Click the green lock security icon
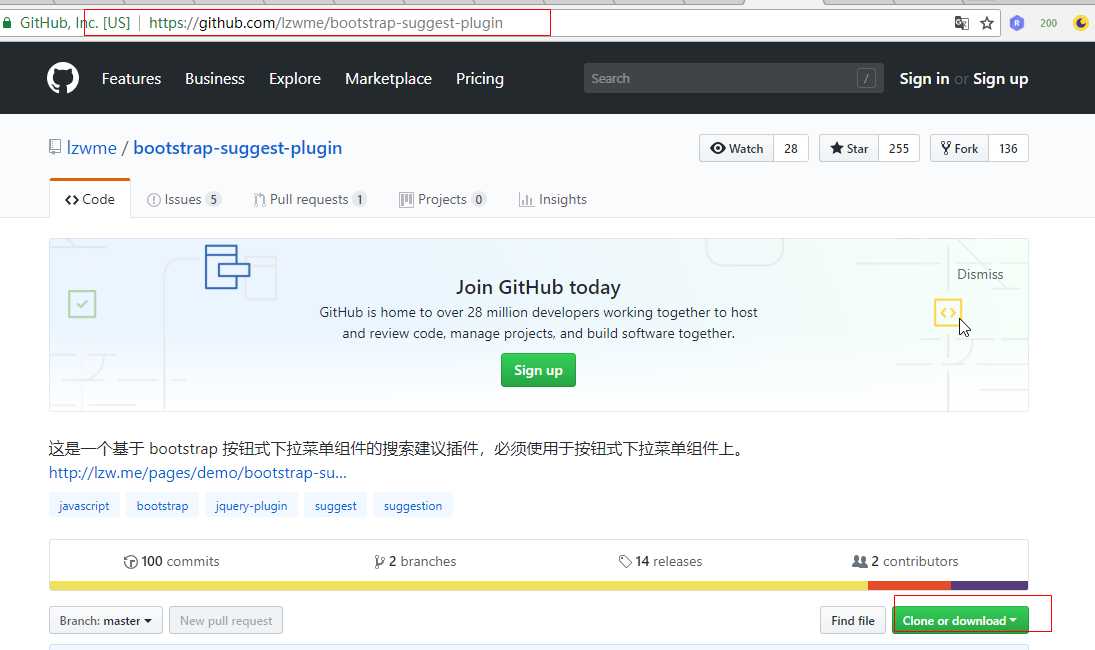 [x=7, y=23]
